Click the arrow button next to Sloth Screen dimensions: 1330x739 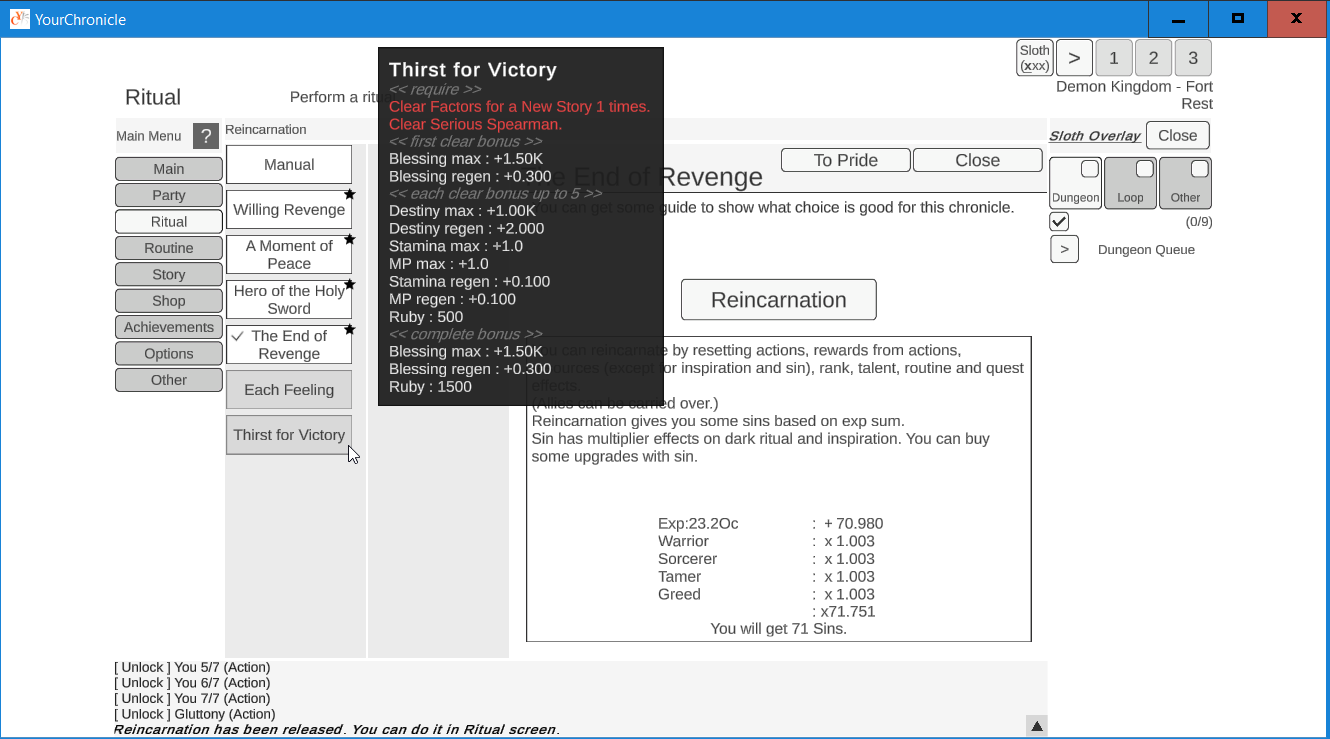pyautogui.click(x=1074, y=58)
